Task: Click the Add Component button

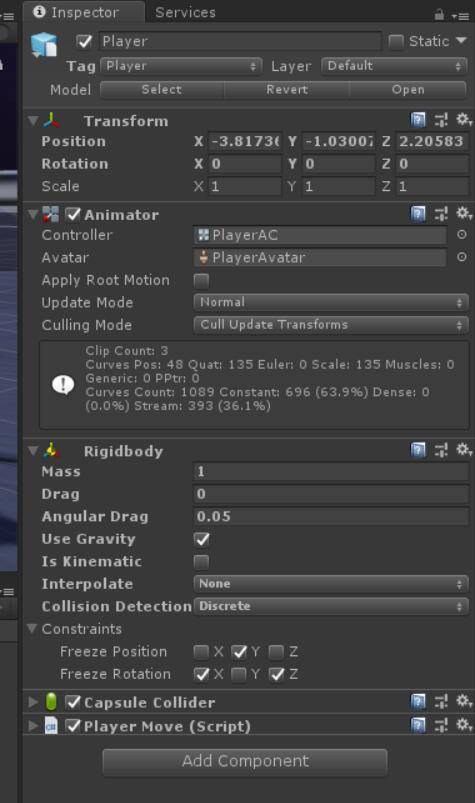Action: [245, 762]
